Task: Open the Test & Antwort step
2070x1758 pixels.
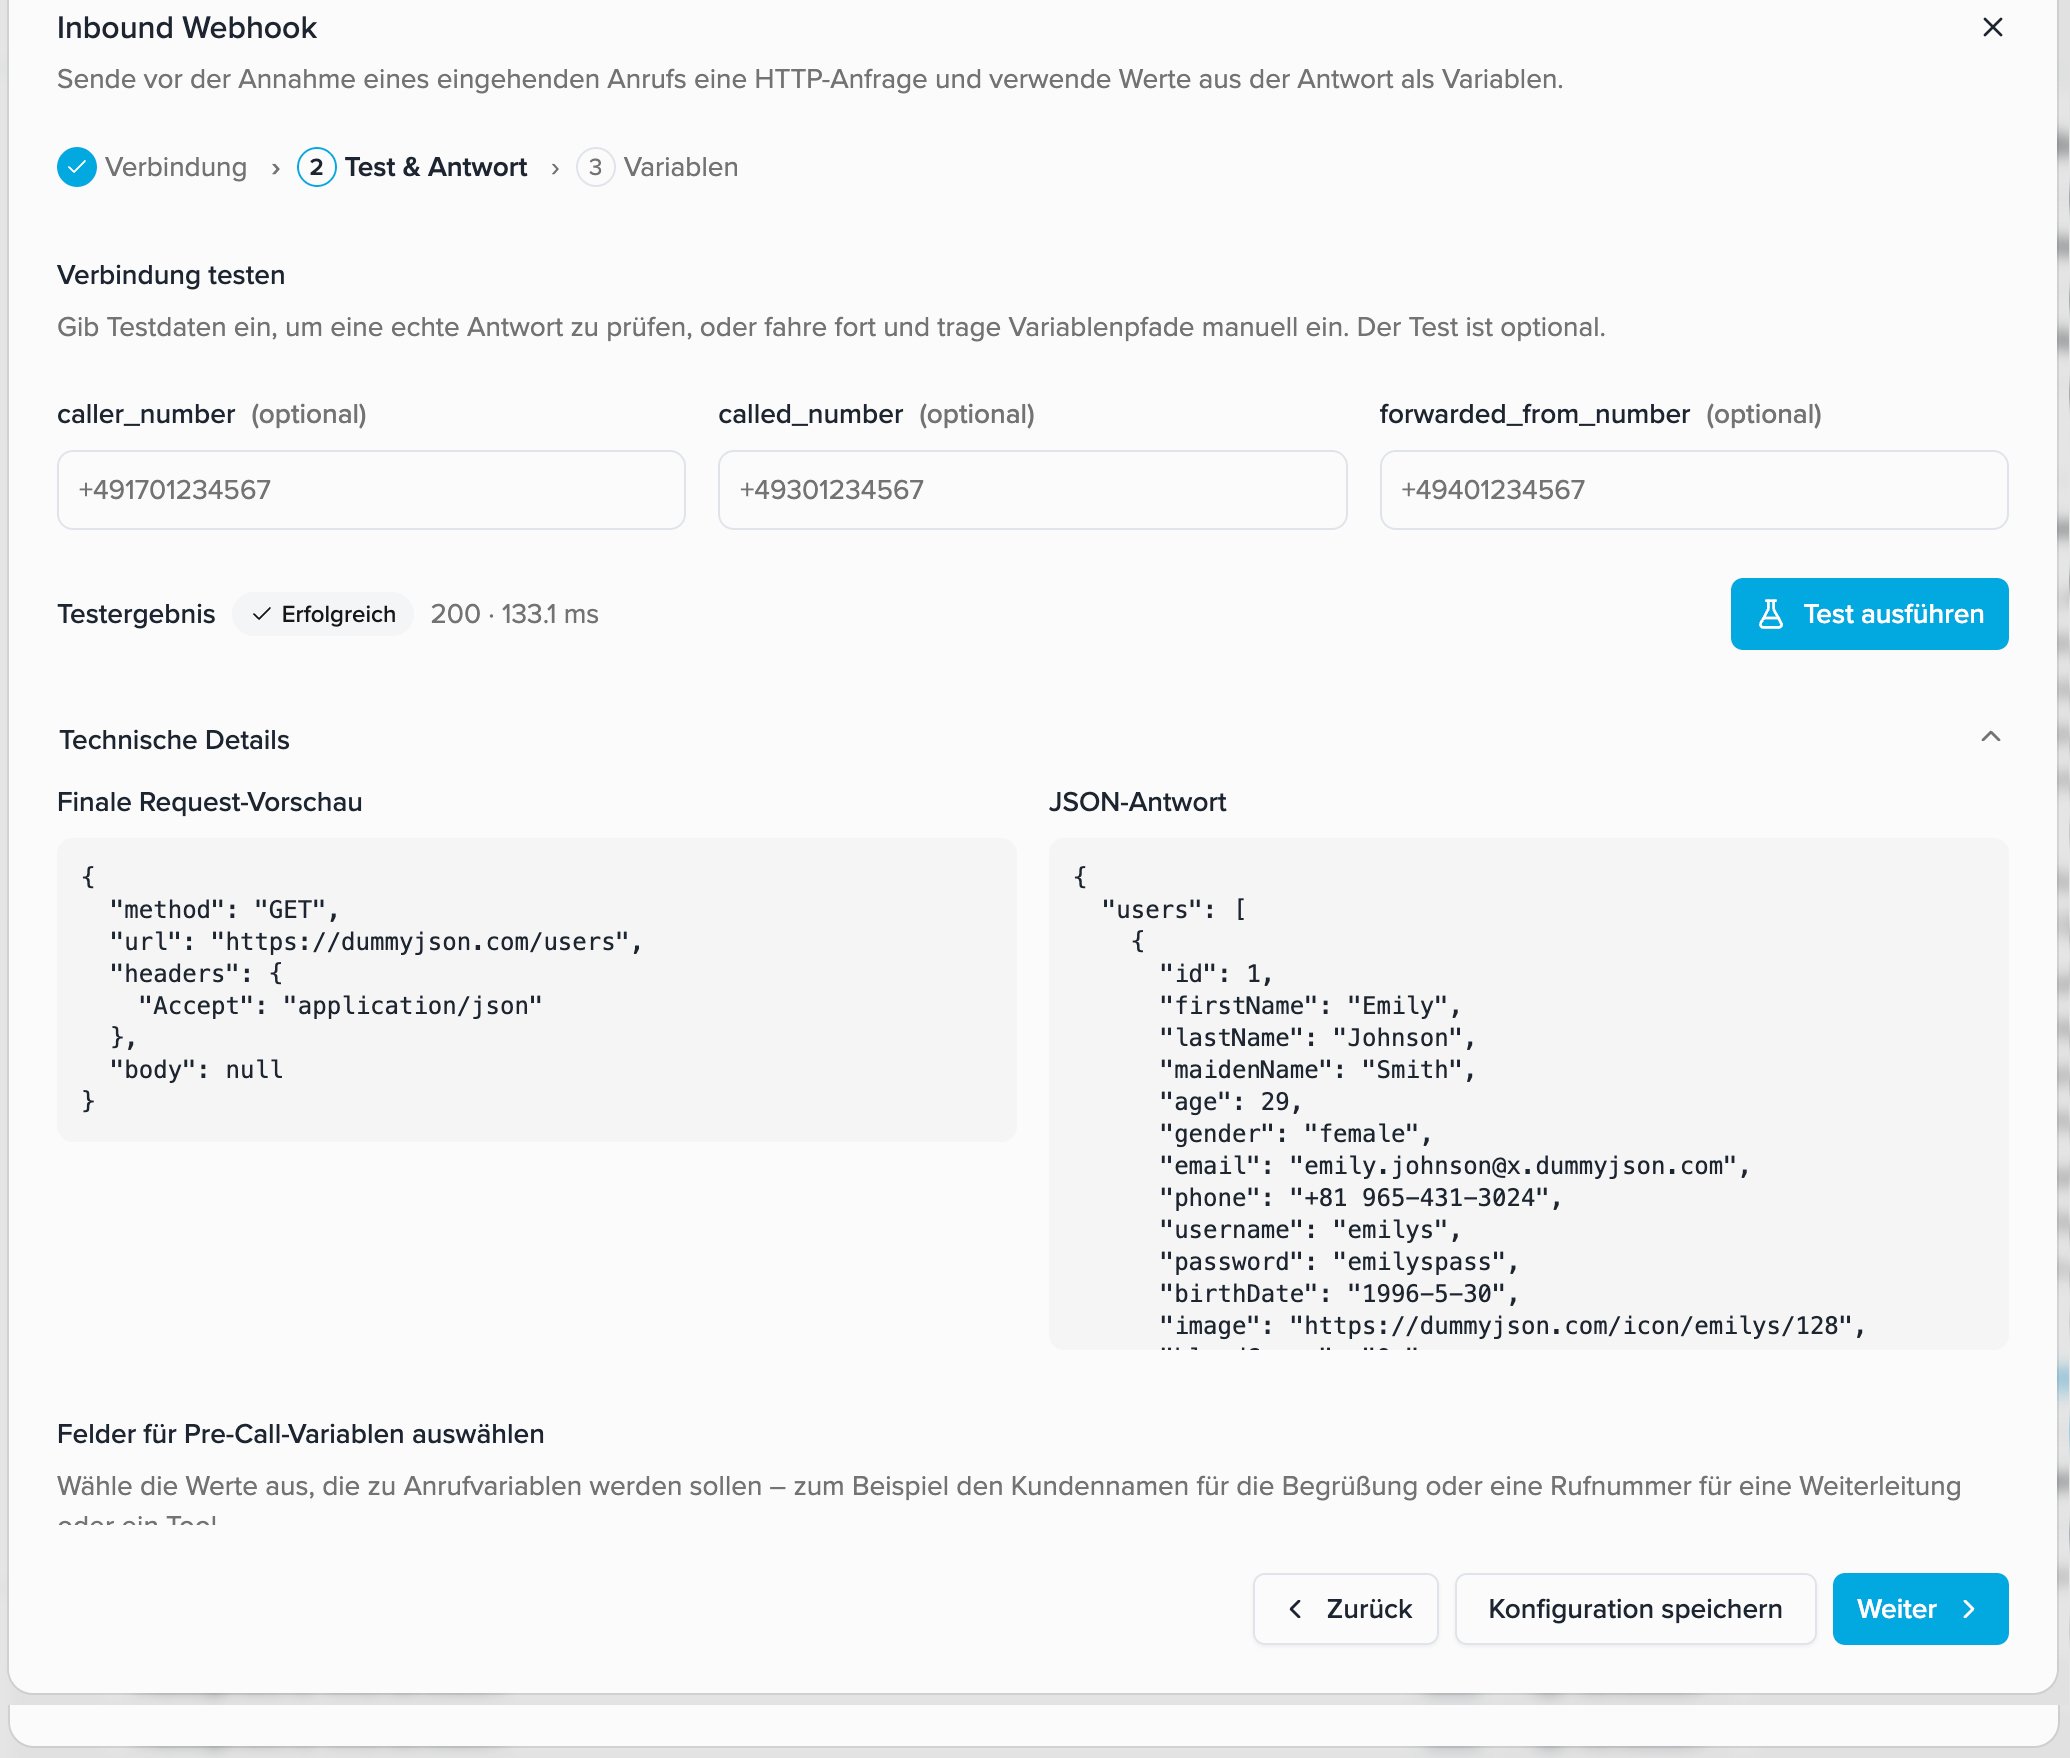Action: 436,167
